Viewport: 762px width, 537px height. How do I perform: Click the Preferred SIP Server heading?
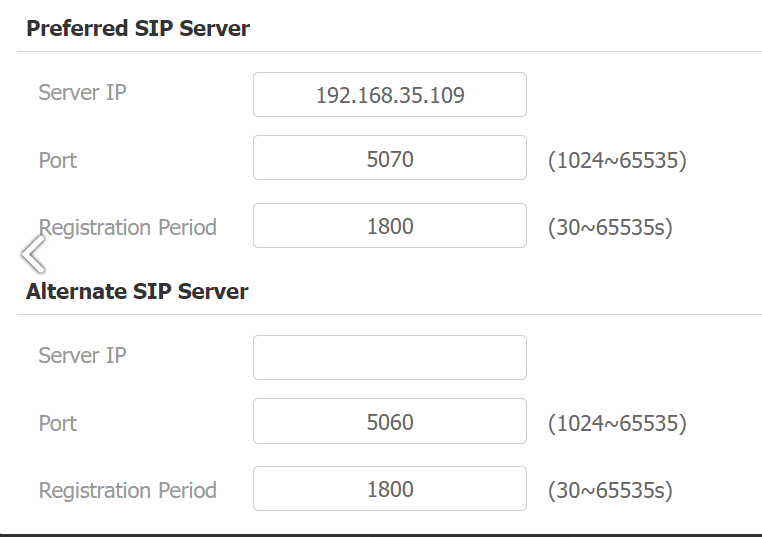coord(138,28)
